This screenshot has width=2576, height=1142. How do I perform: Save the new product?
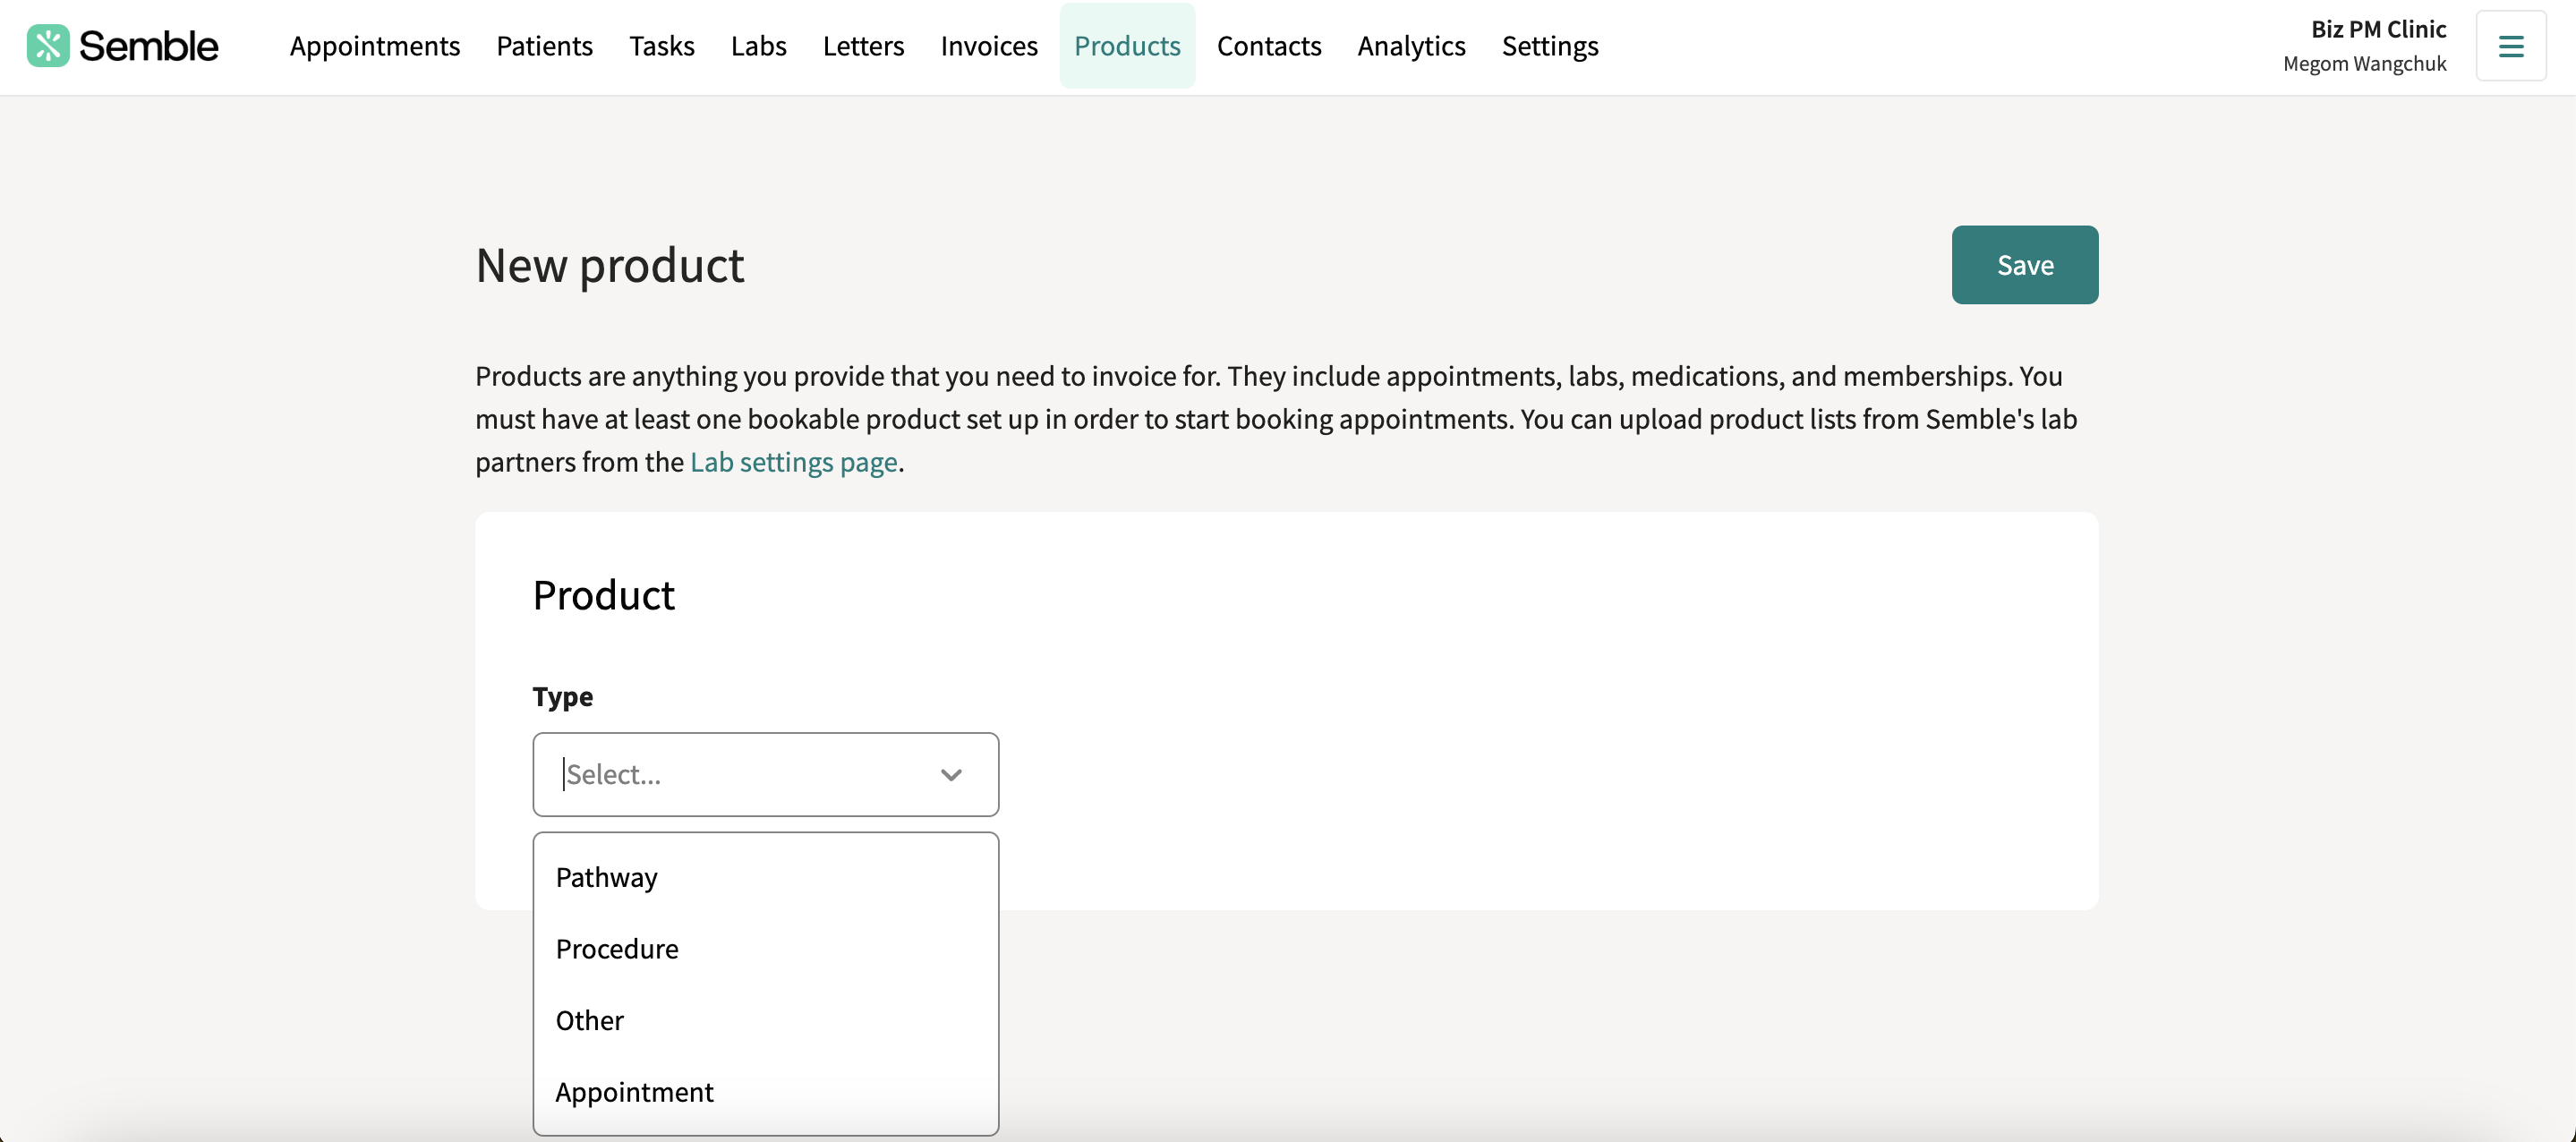coord(2025,265)
